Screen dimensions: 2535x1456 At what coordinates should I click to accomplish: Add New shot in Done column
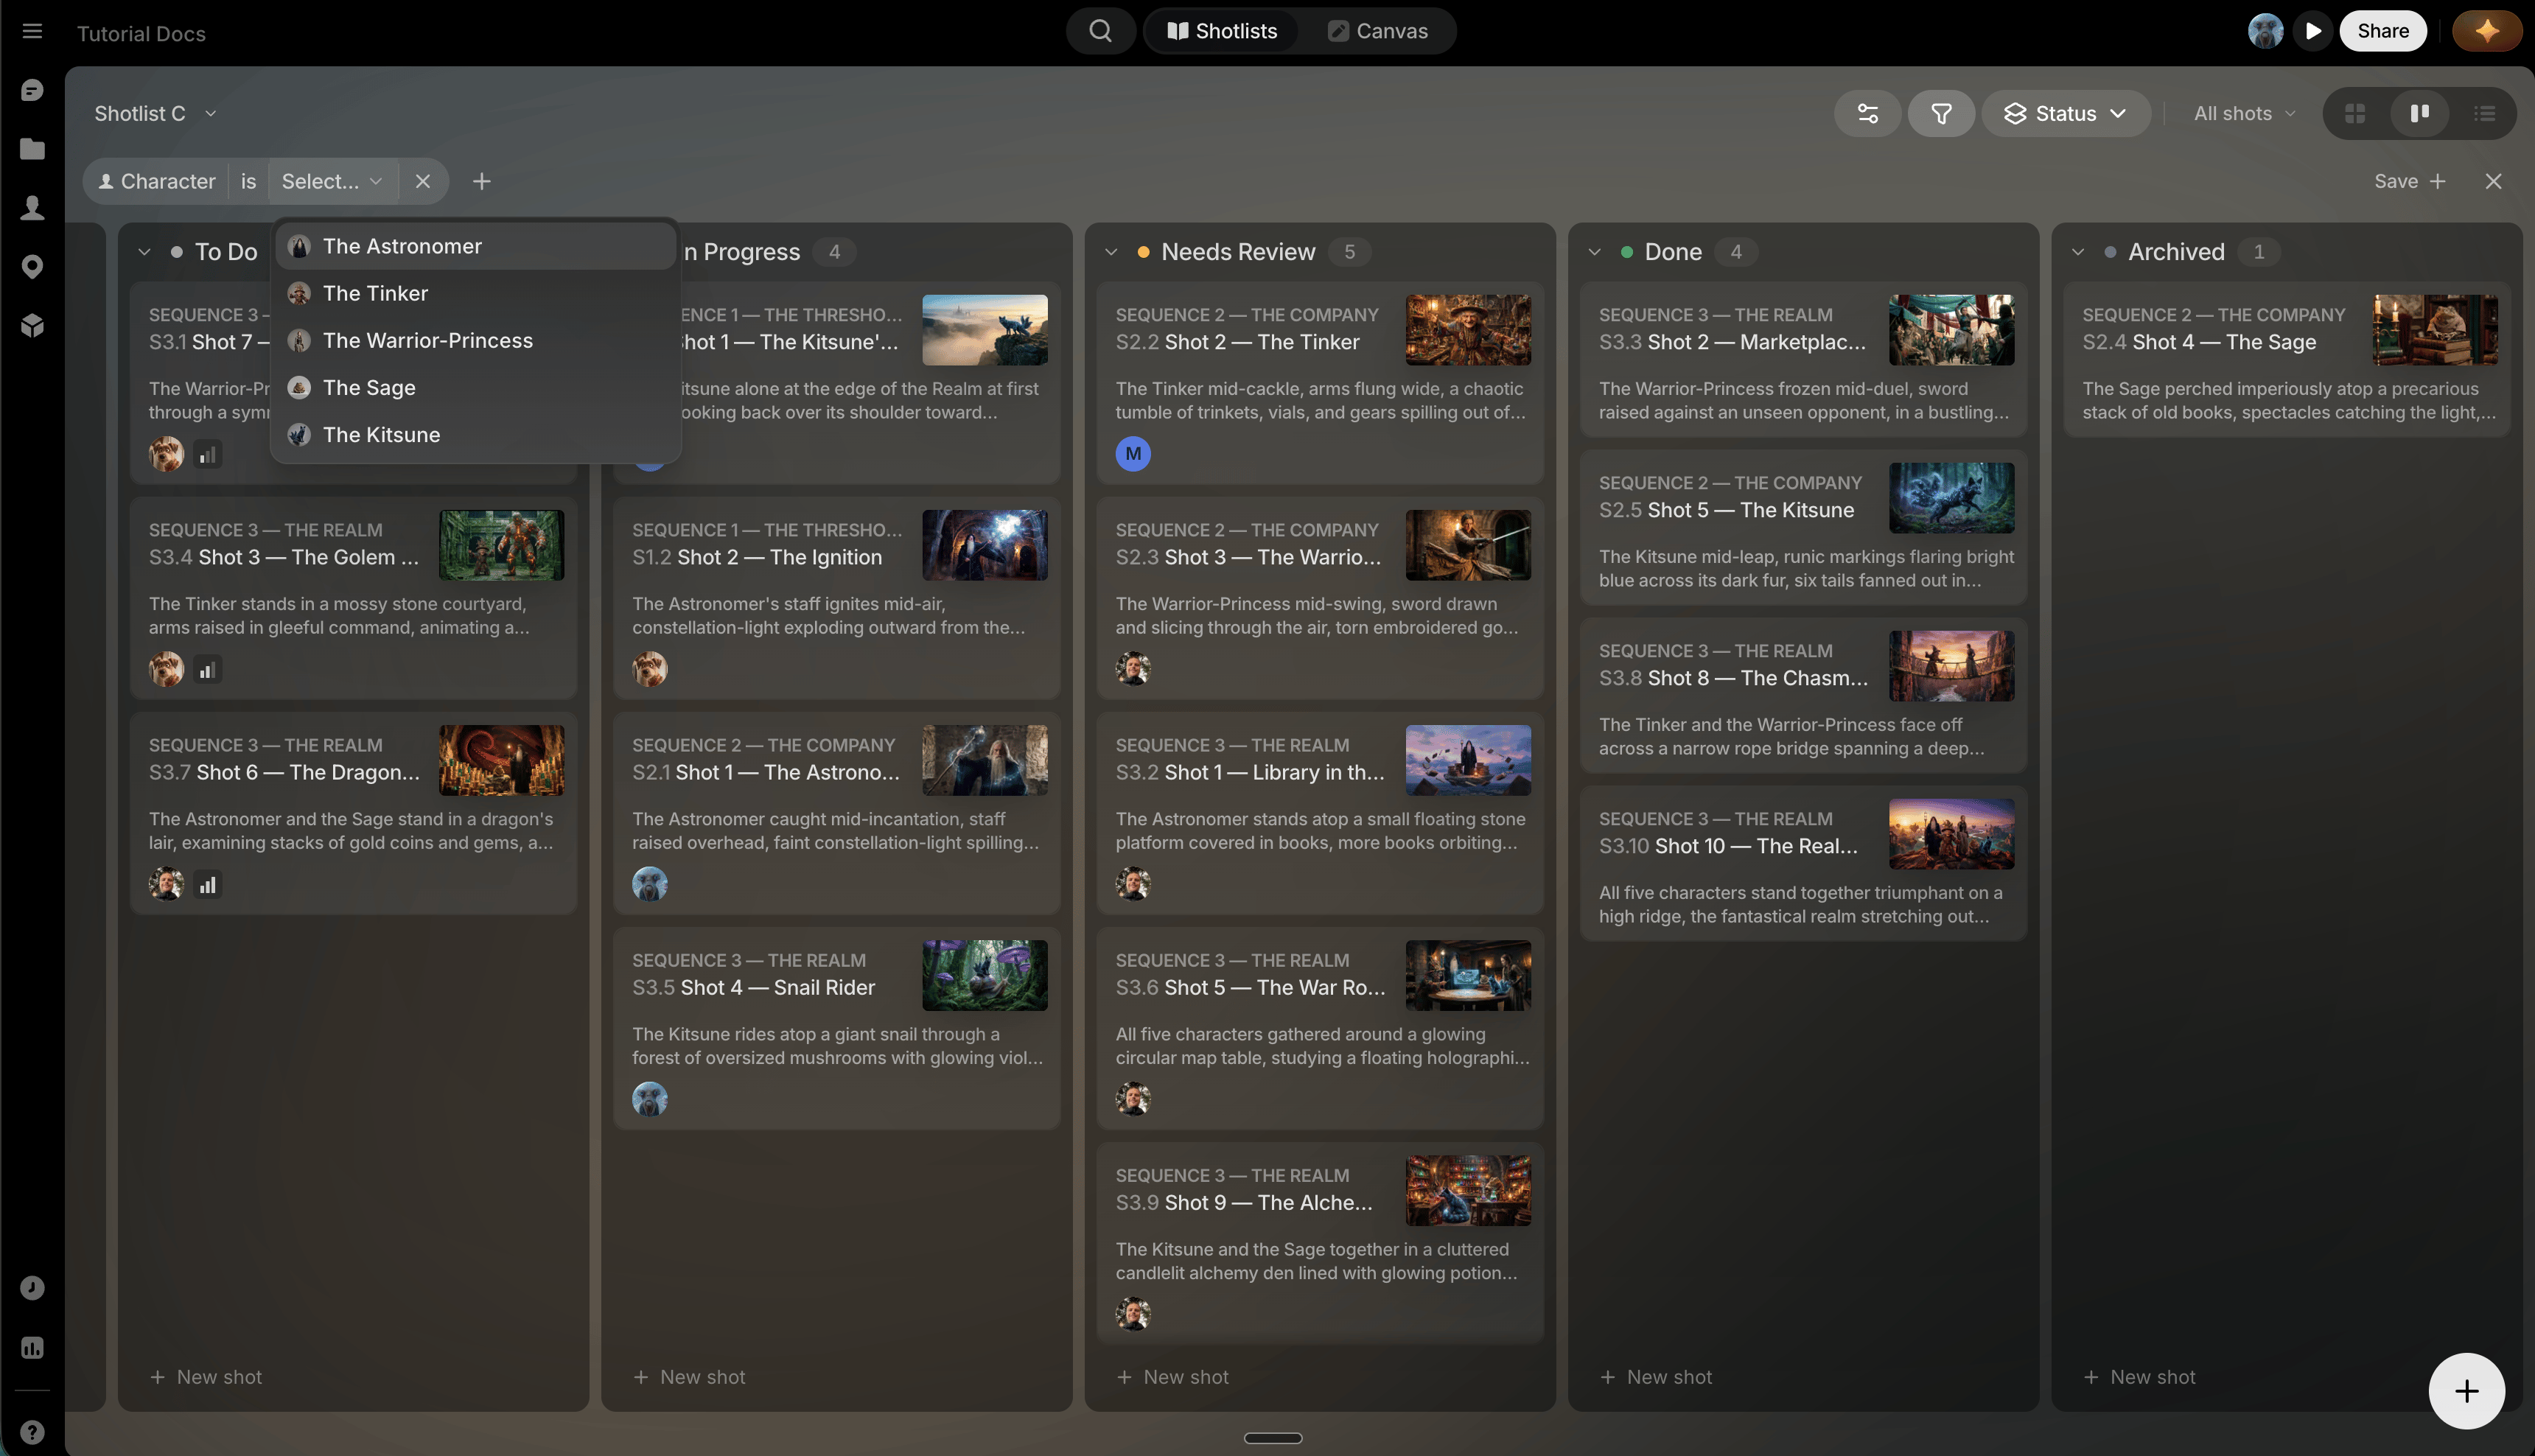[x=1656, y=1378]
